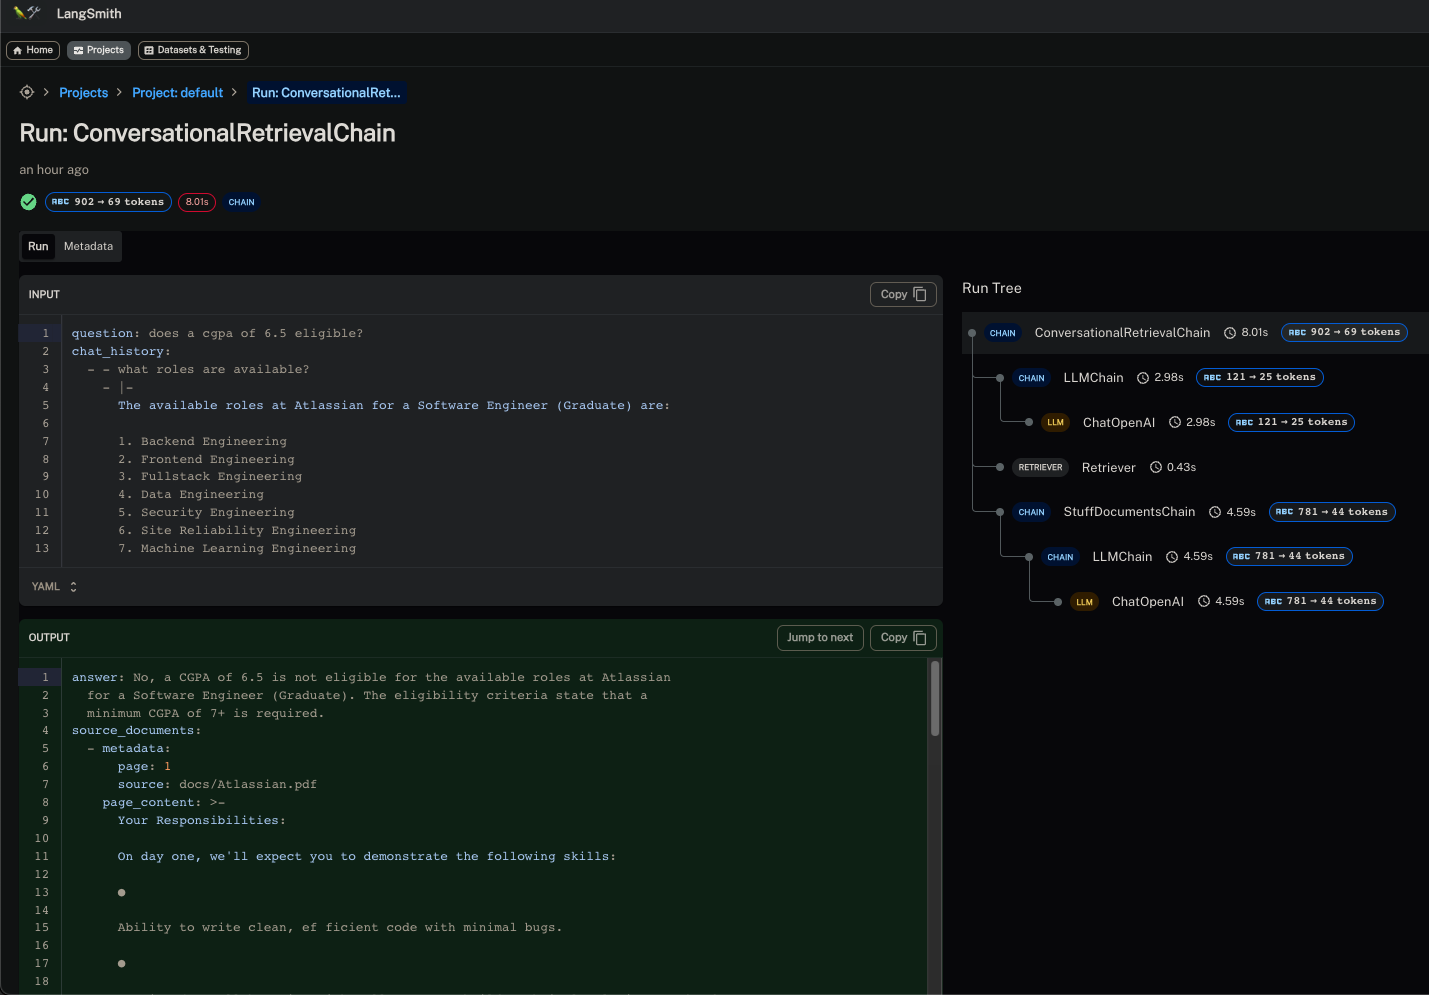Click LLM badge beside ChatOpenAI 2.98s
Viewport: 1429px width, 995px height.
tap(1055, 423)
